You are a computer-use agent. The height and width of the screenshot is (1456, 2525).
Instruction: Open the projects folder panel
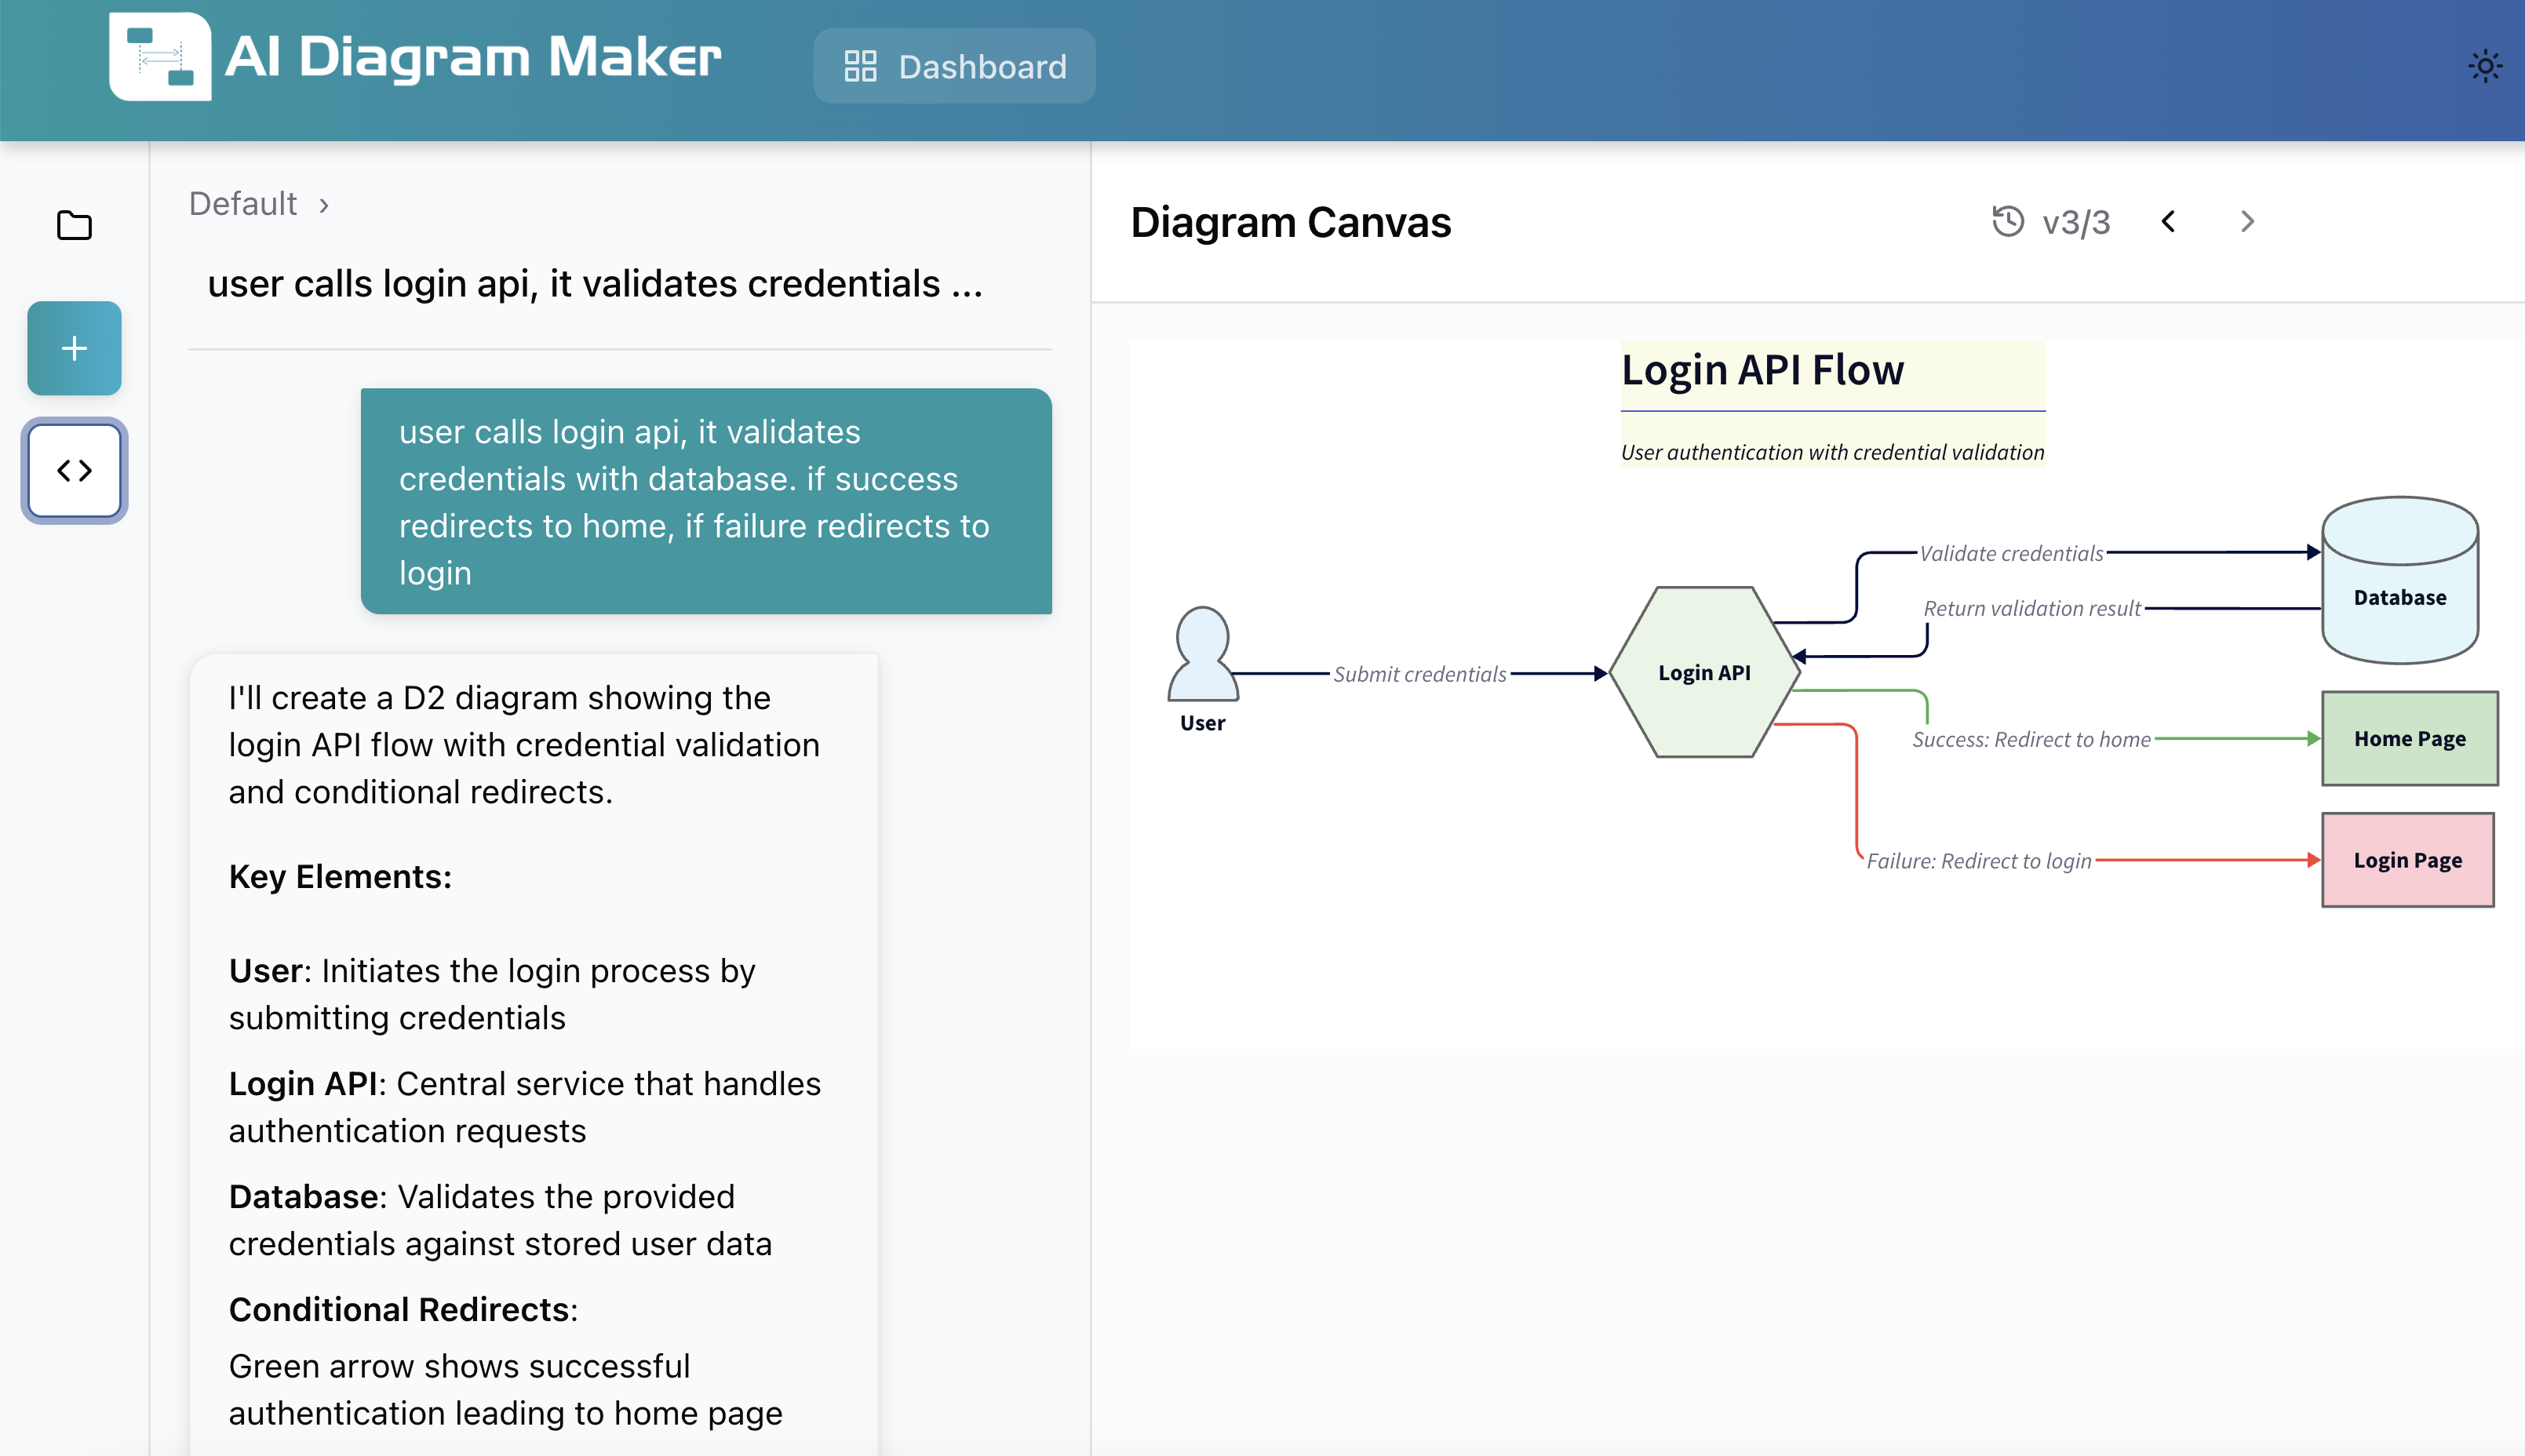point(74,225)
